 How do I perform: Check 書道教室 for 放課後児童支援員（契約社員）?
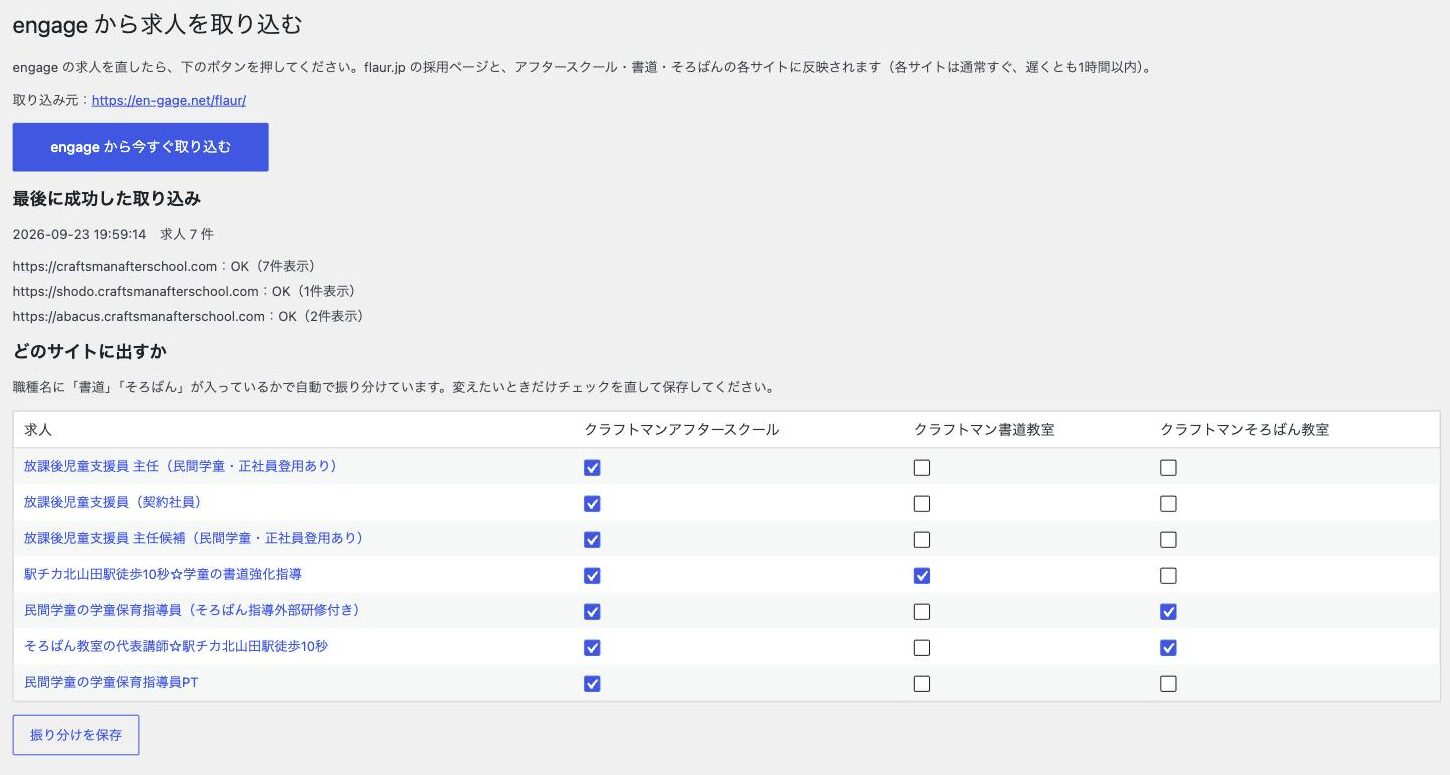[x=922, y=504]
